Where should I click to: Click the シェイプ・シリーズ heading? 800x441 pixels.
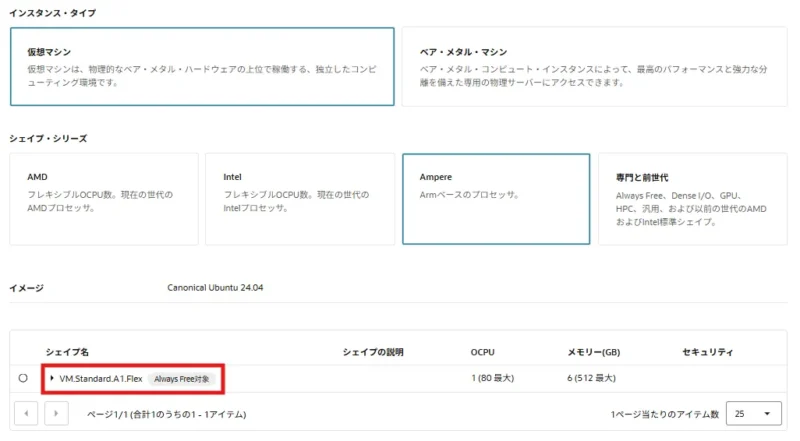(48, 139)
